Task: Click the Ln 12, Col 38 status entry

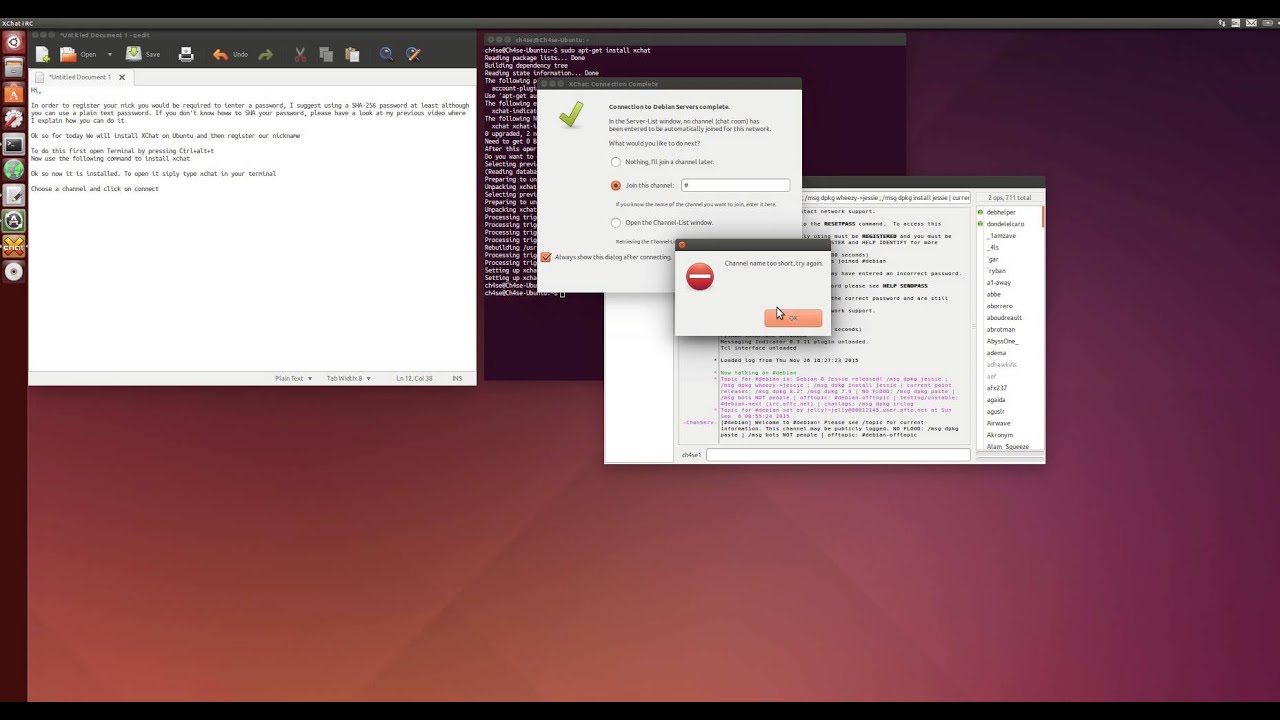Action: click(x=414, y=378)
